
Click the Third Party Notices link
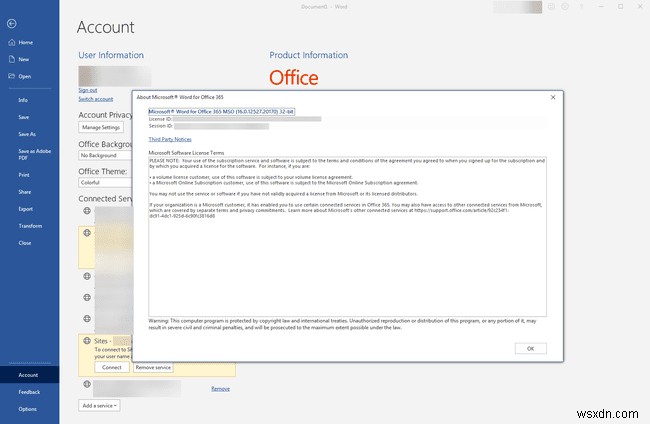point(170,139)
